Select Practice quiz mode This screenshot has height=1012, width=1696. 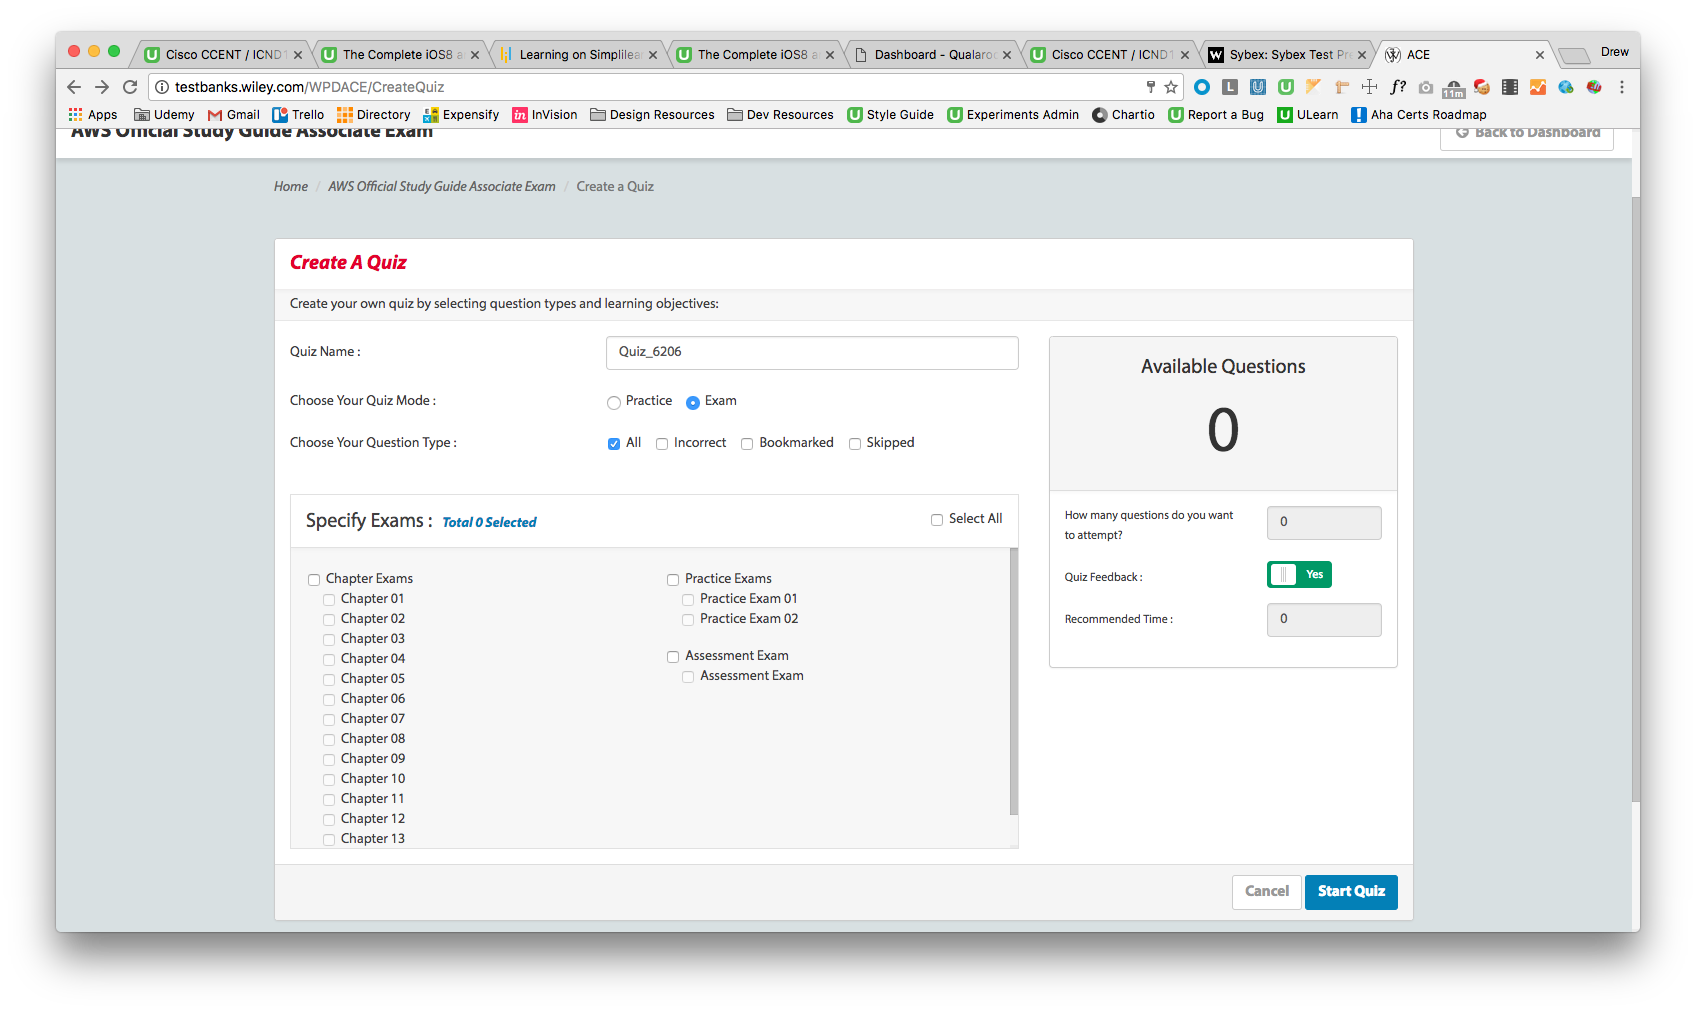[614, 403]
